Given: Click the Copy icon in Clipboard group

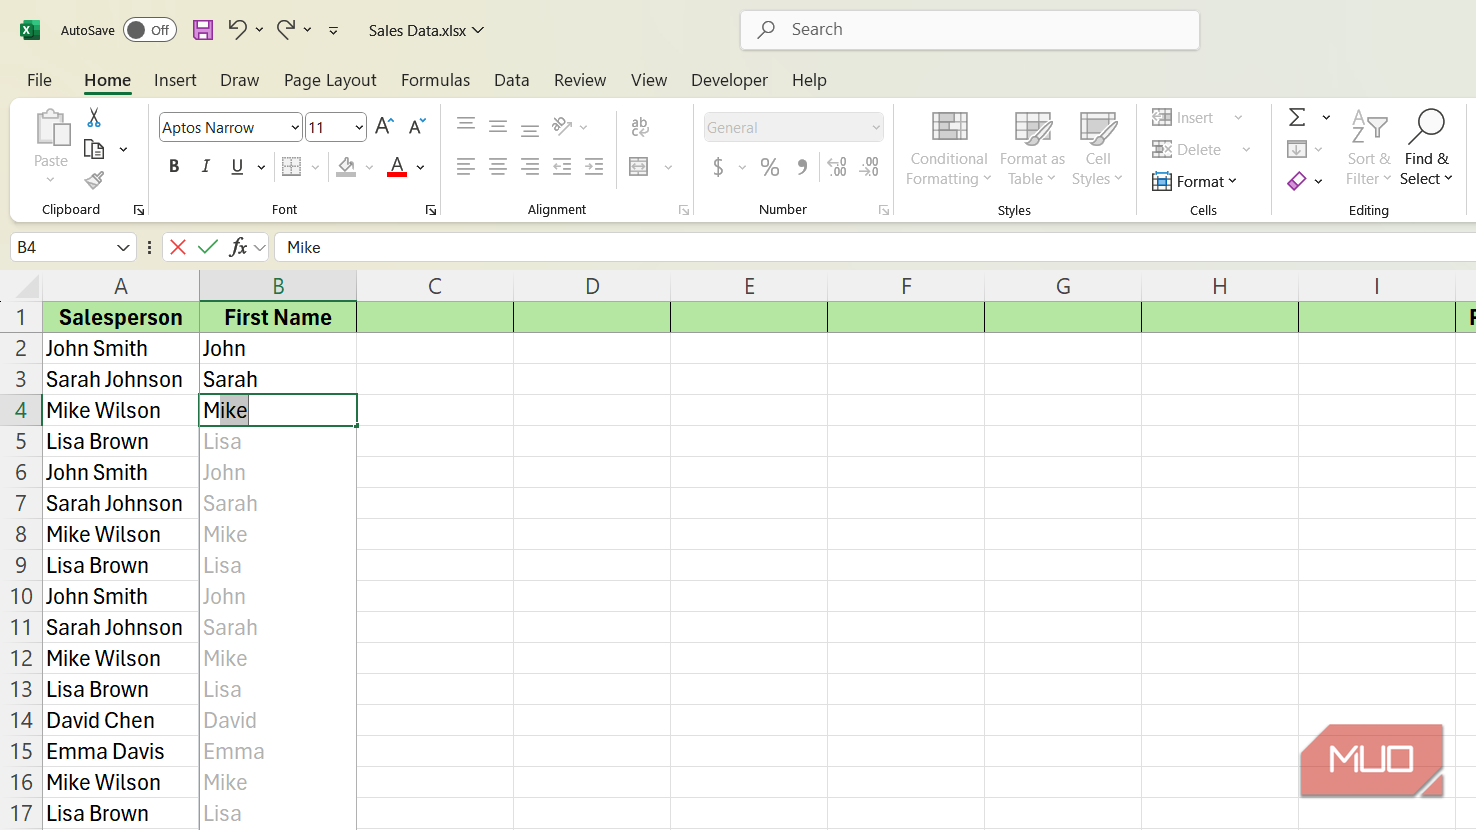Looking at the screenshot, I should pos(94,149).
